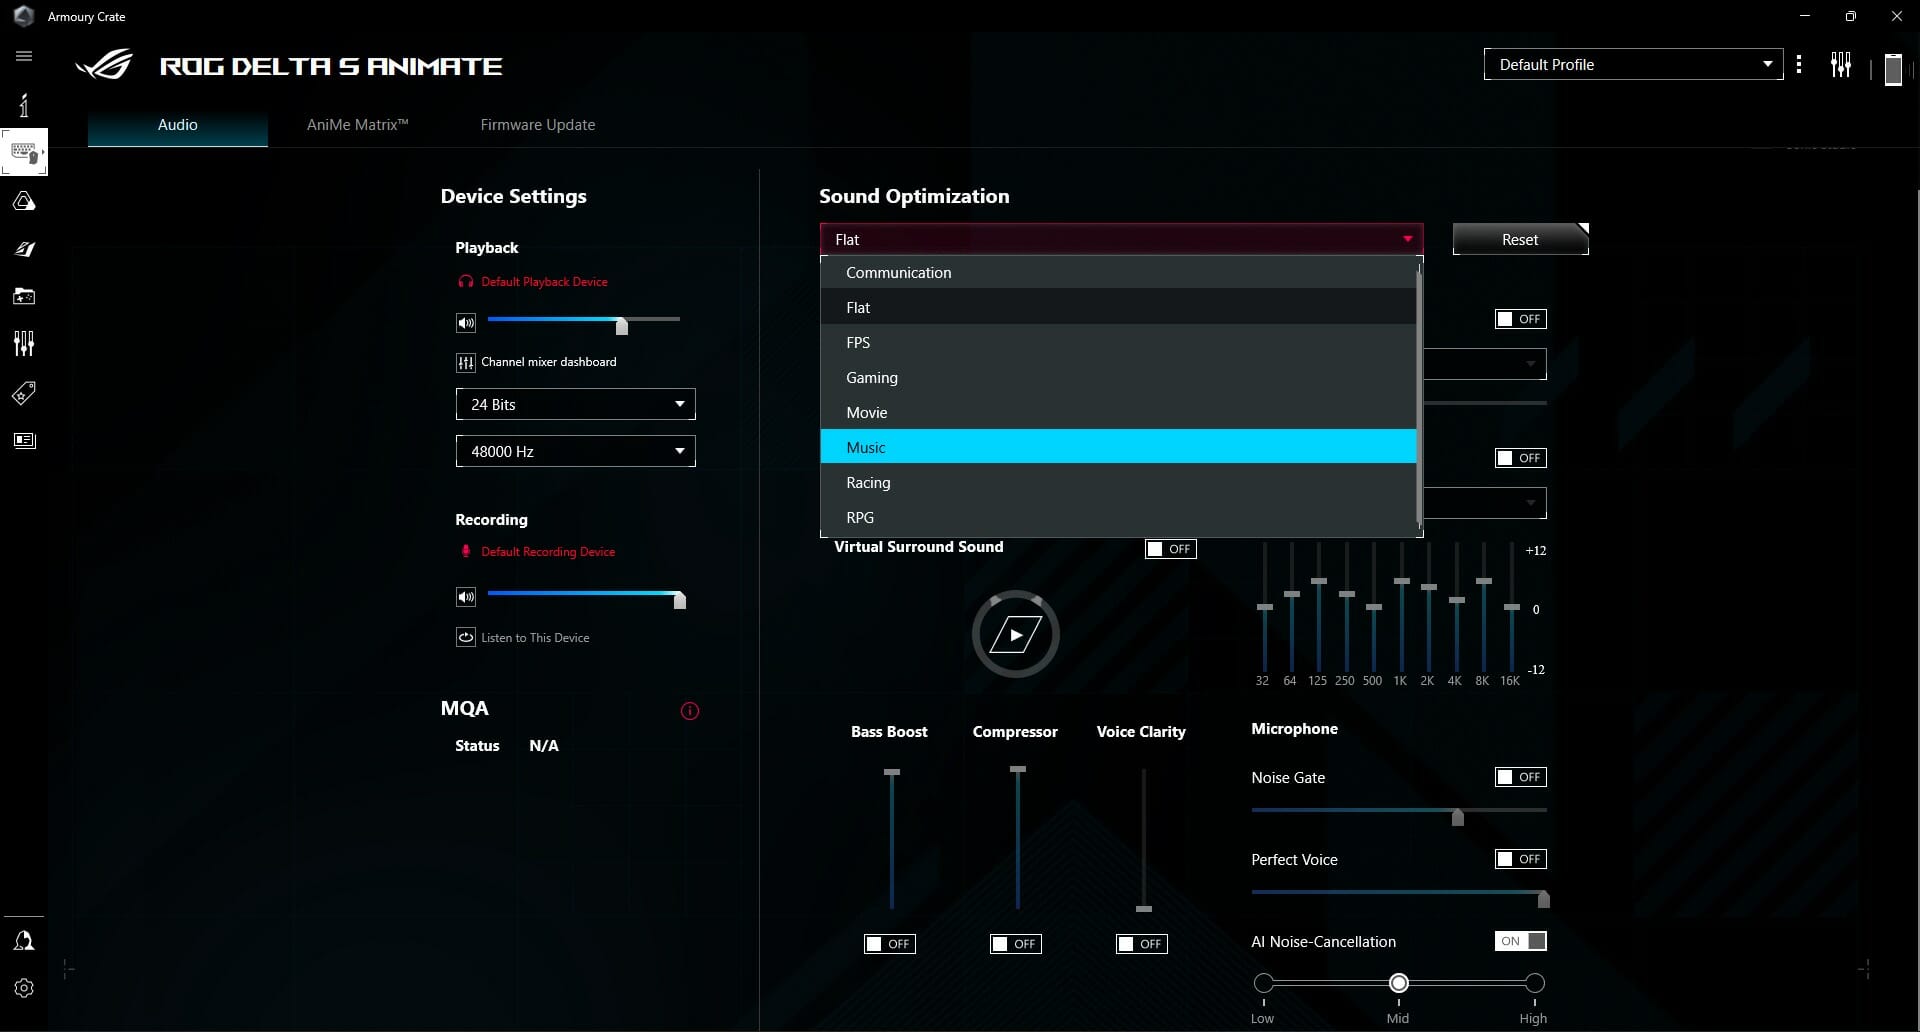The image size is (1920, 1032).
Task: Click the red headphone Default Playback icon
Action: 465,281
